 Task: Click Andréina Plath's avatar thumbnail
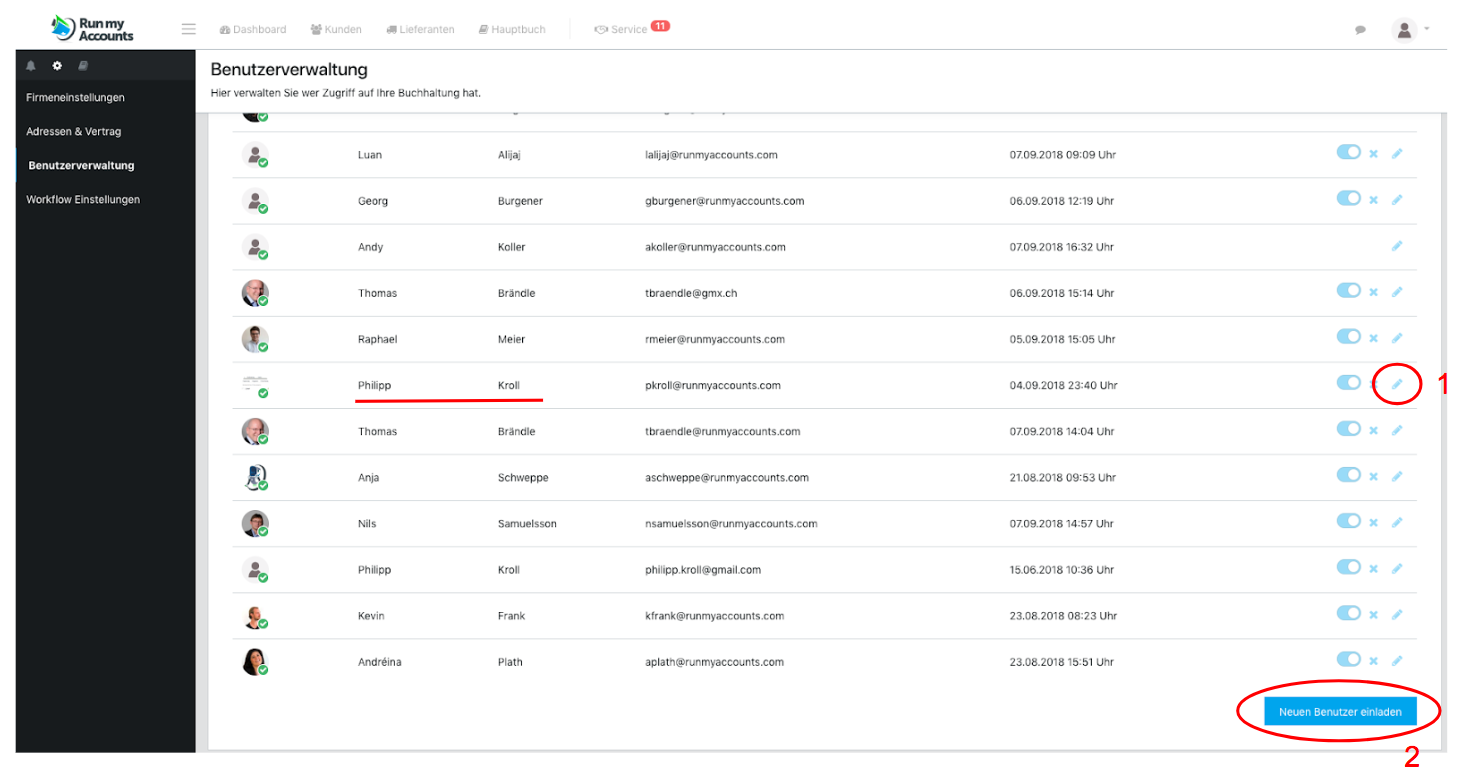click(x=255, y=662)
